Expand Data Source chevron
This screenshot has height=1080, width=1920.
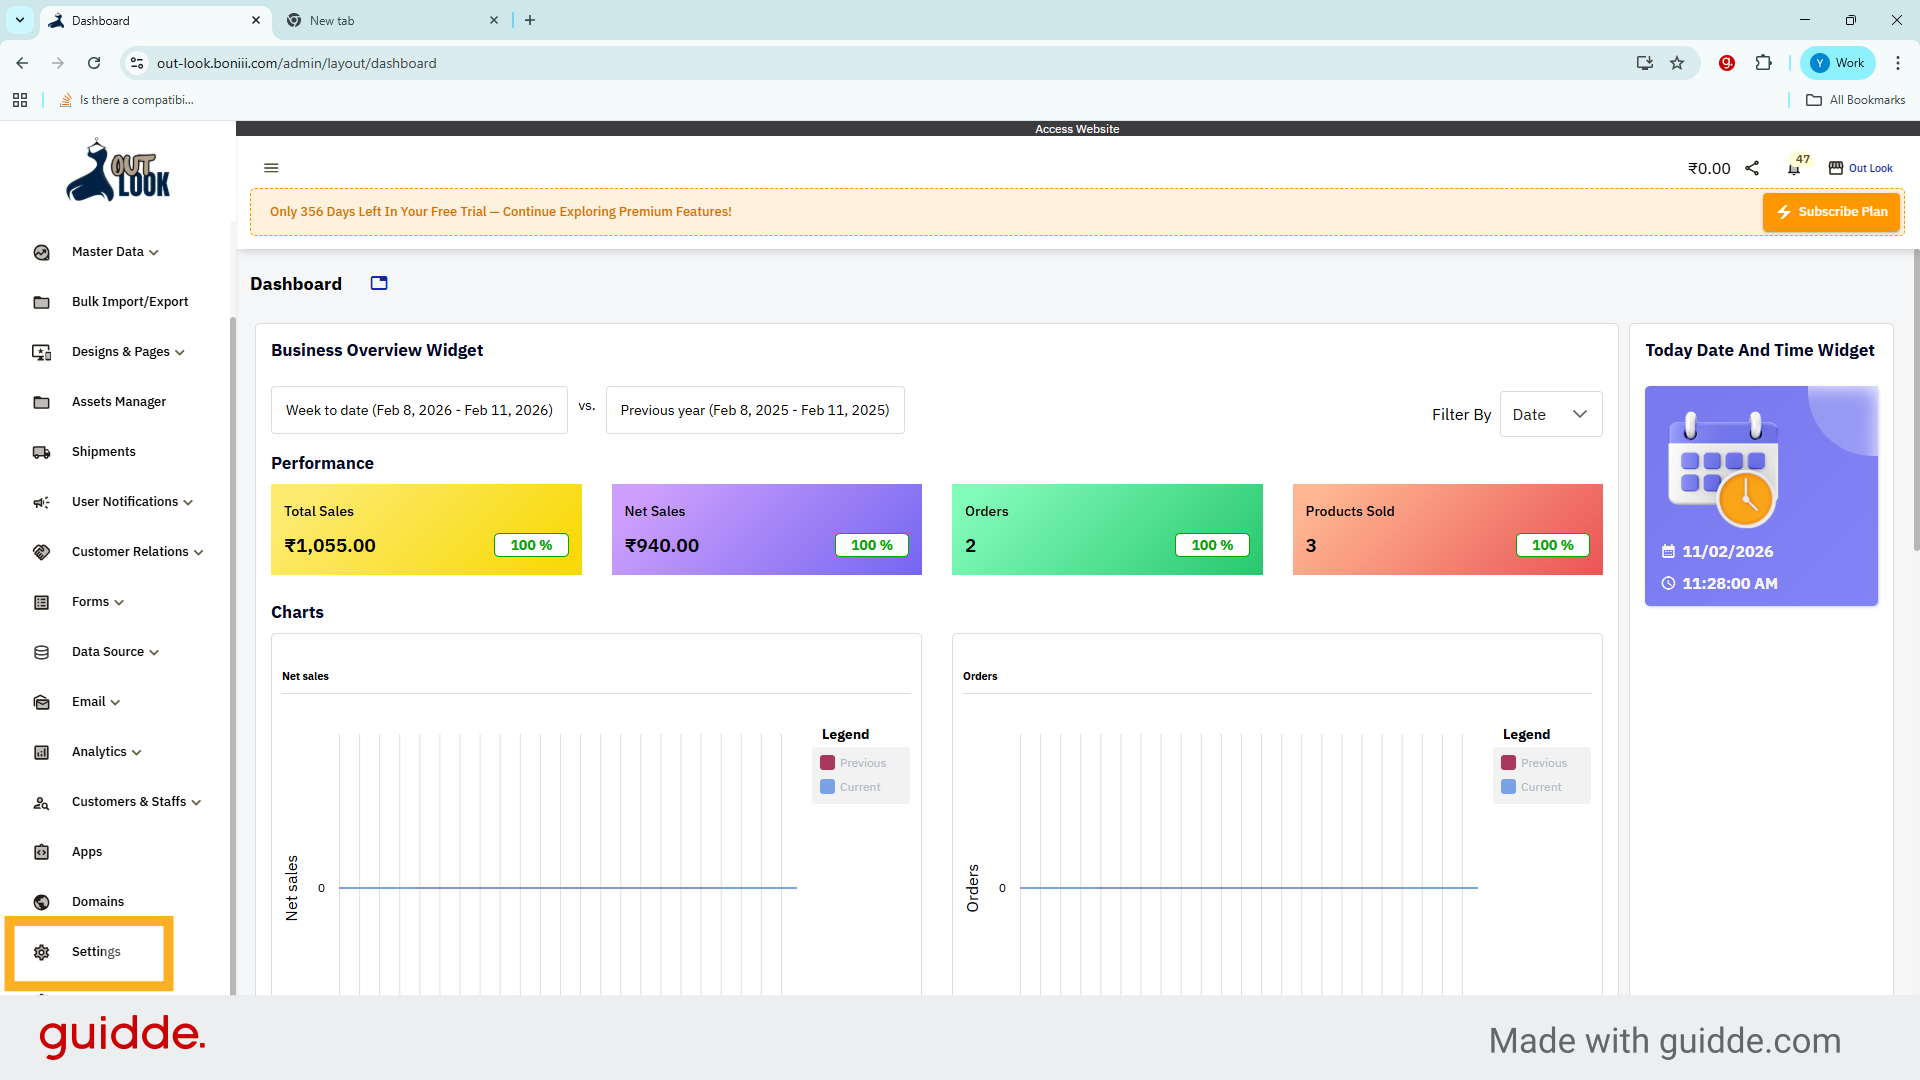(154, 653)
